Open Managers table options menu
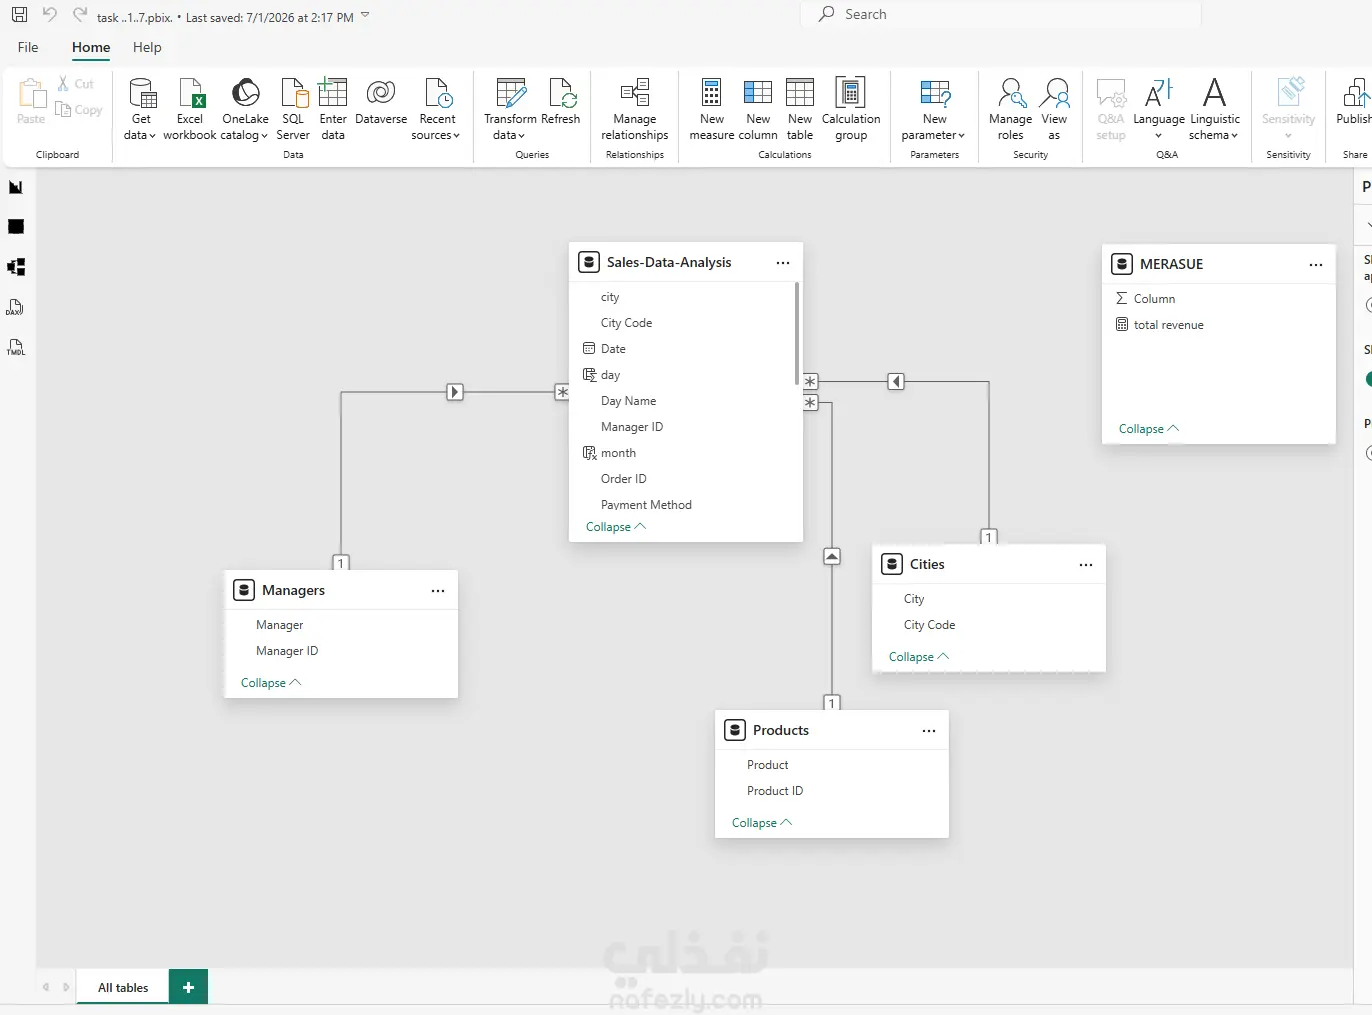 tap(438, 591)
